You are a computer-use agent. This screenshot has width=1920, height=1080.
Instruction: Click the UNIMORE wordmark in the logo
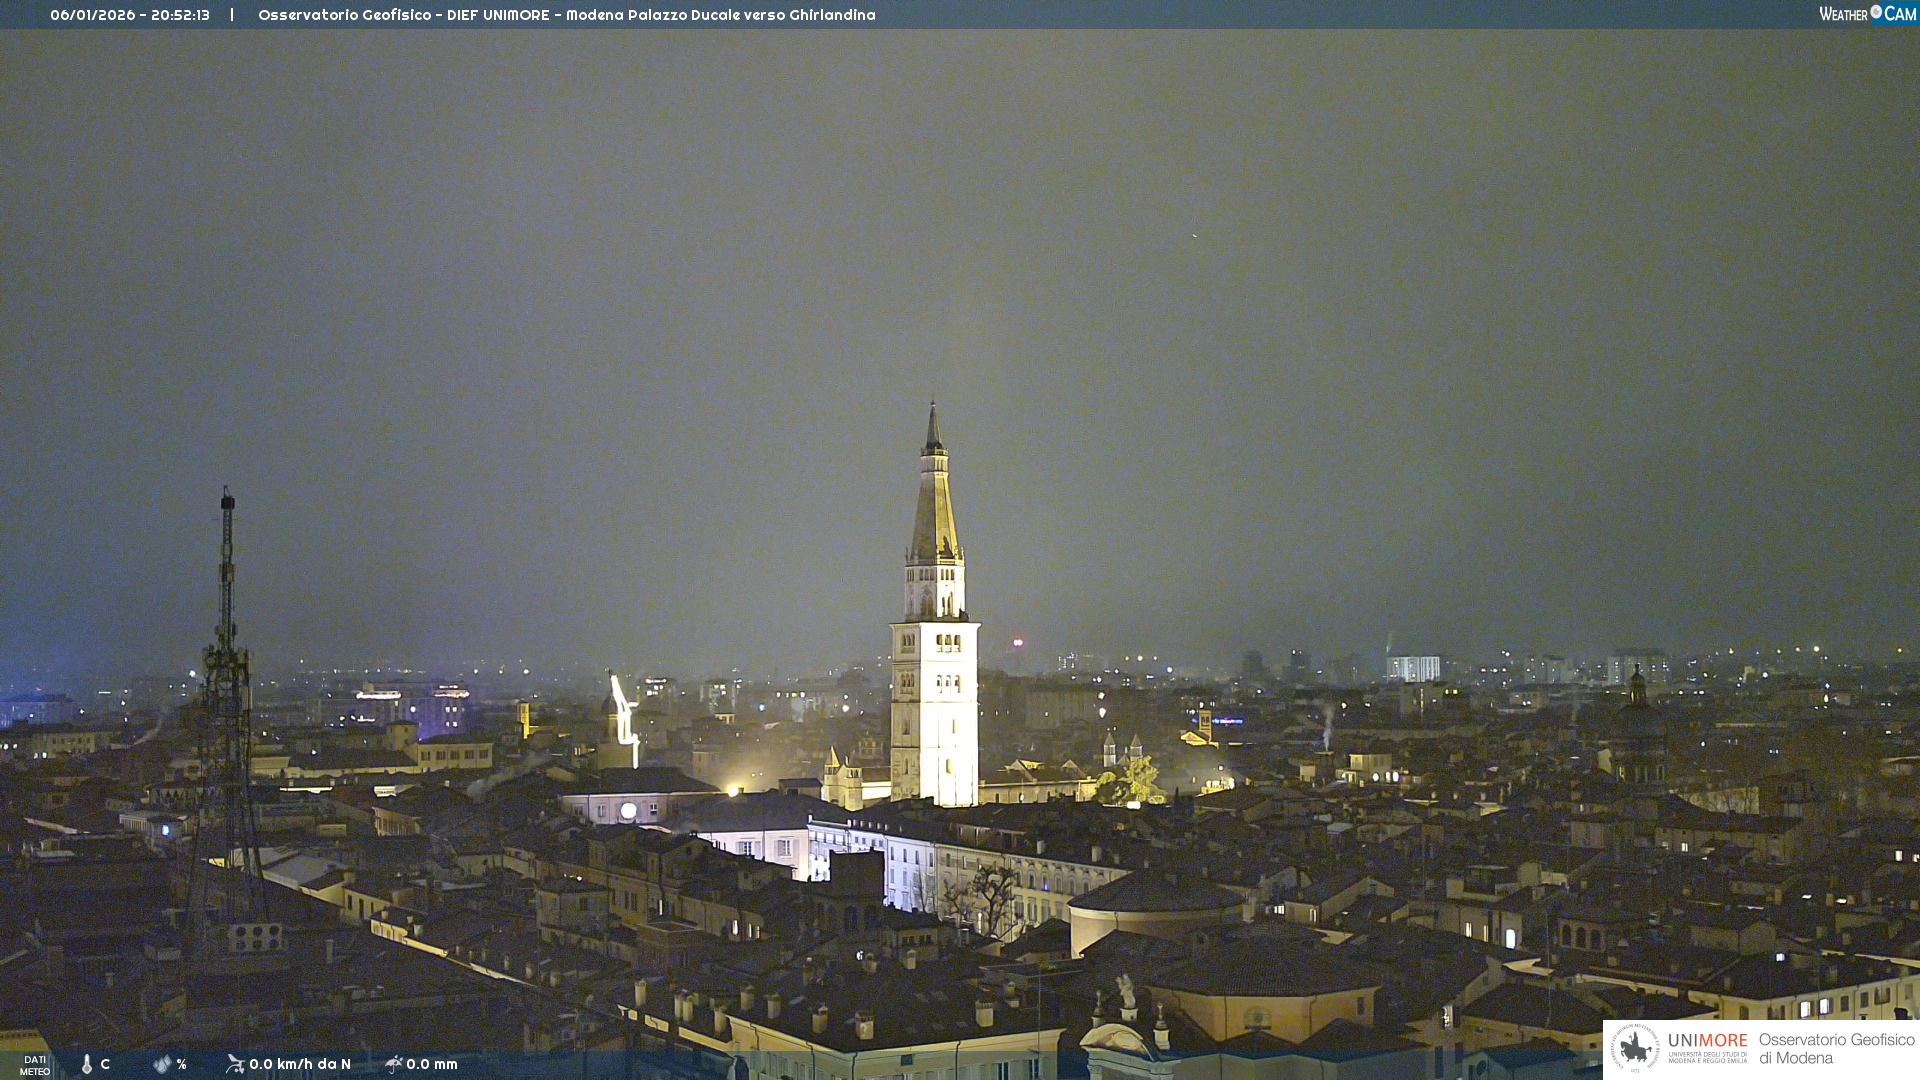point(1707,1041)
